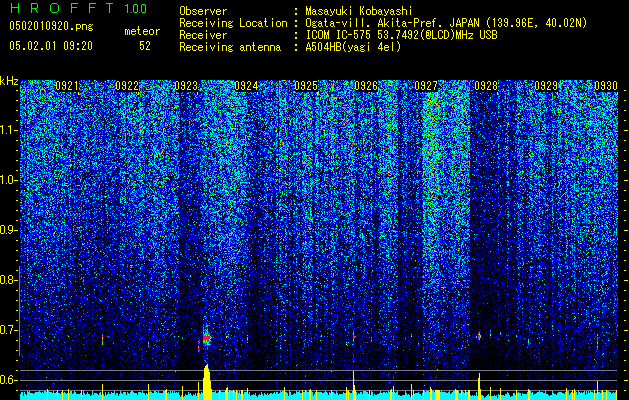Click the 0921 time marker
629x400 pixels.
click(x=67, y=86)
